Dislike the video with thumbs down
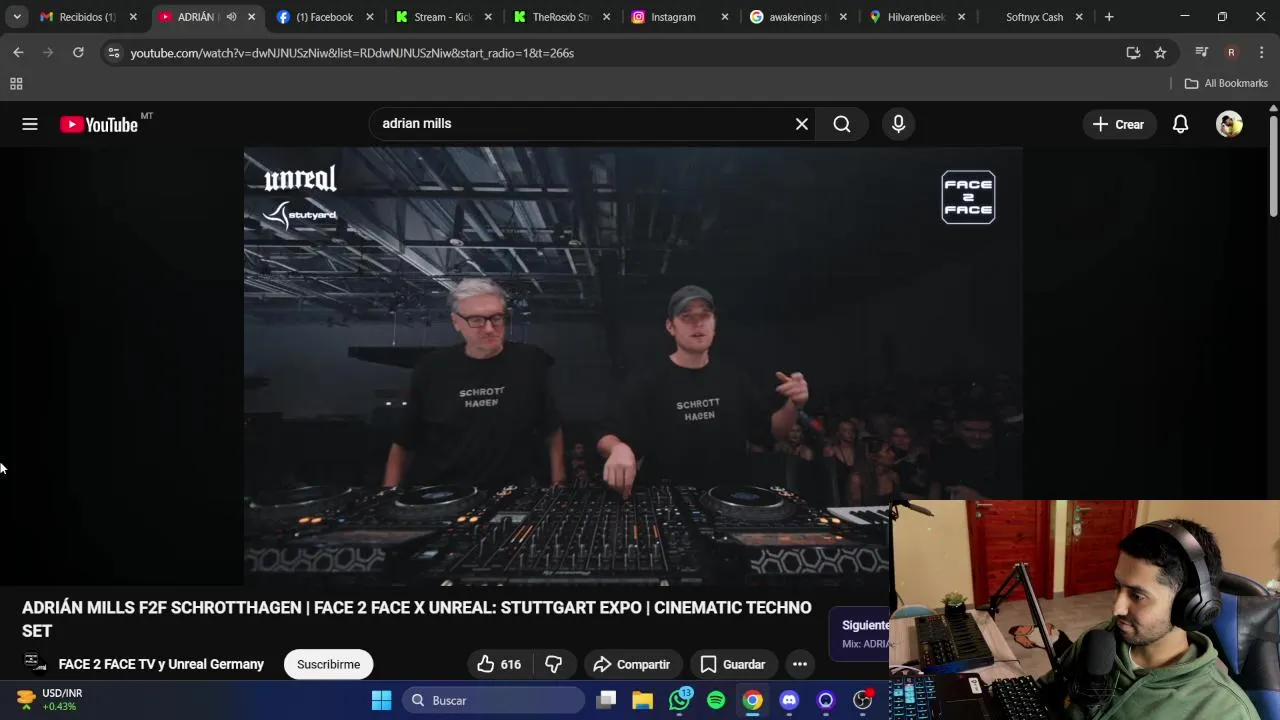This screenshot has width=1280, height=720. pyautogui.click(x=554, y=664)
